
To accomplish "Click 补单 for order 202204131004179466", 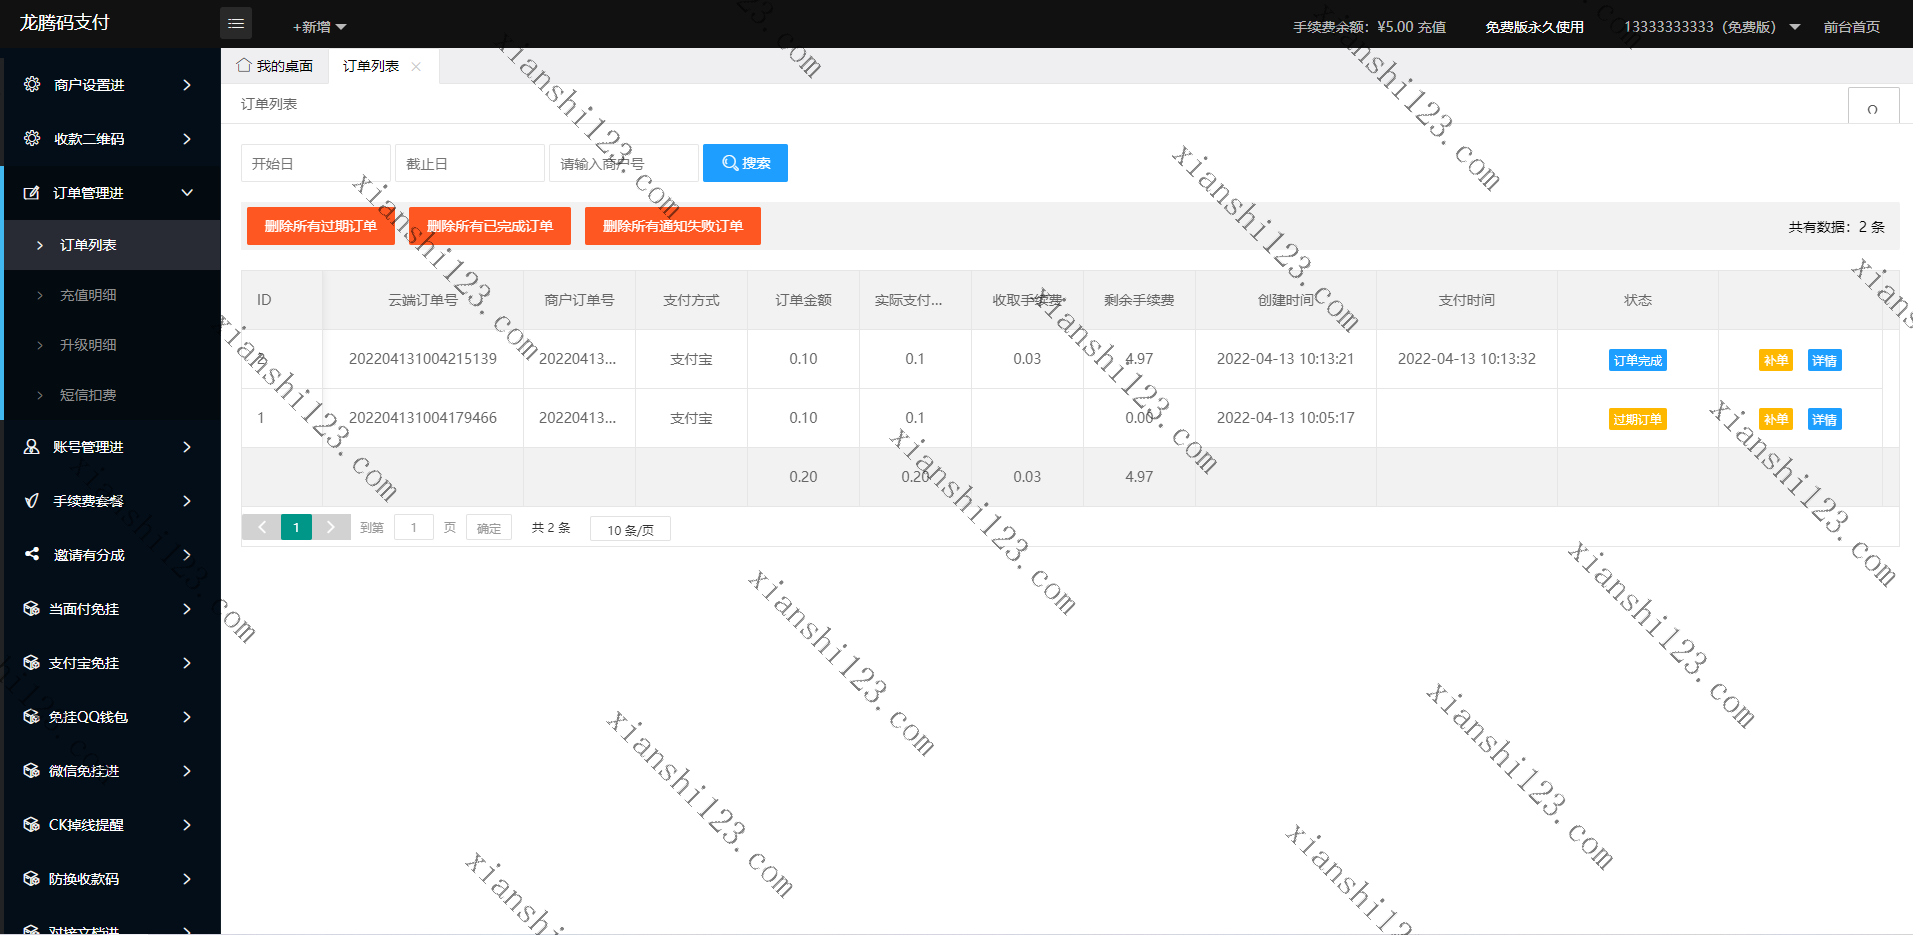I will point(1776,419).
